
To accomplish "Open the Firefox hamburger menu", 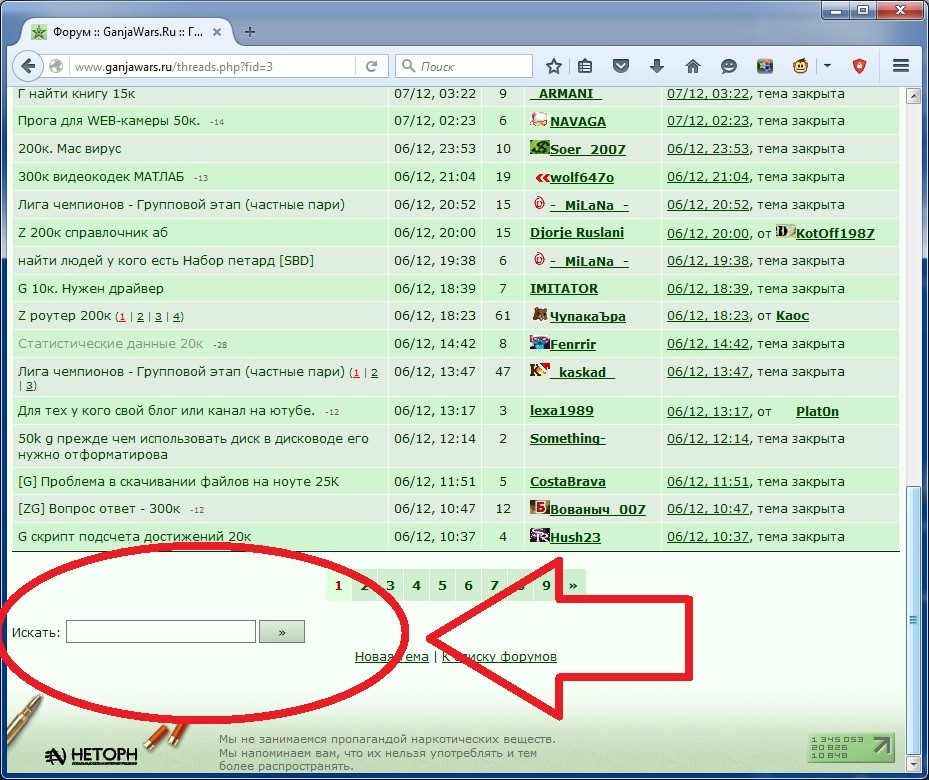I will 901,66.
